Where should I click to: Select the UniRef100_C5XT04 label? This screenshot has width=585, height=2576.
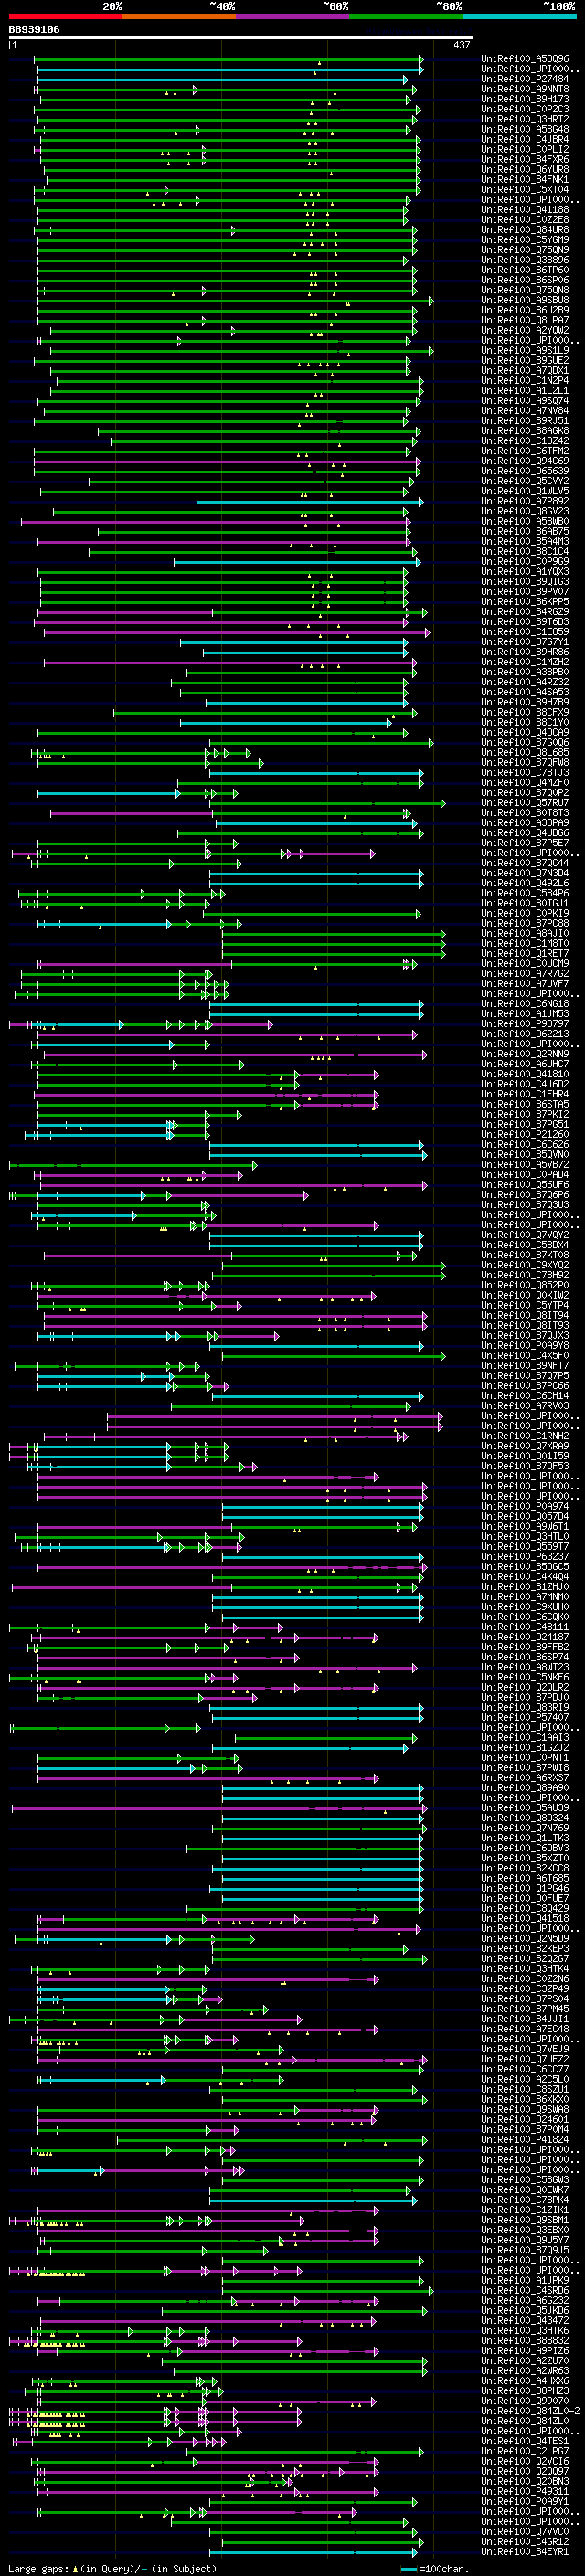coord(525,189)
